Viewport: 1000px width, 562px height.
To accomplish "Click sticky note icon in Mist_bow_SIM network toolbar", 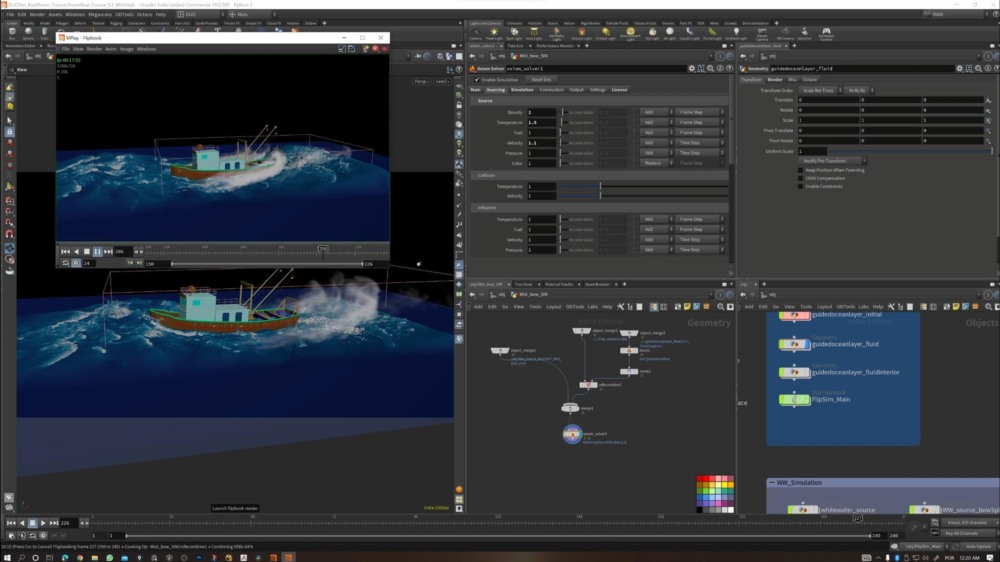I will (687, 307).
